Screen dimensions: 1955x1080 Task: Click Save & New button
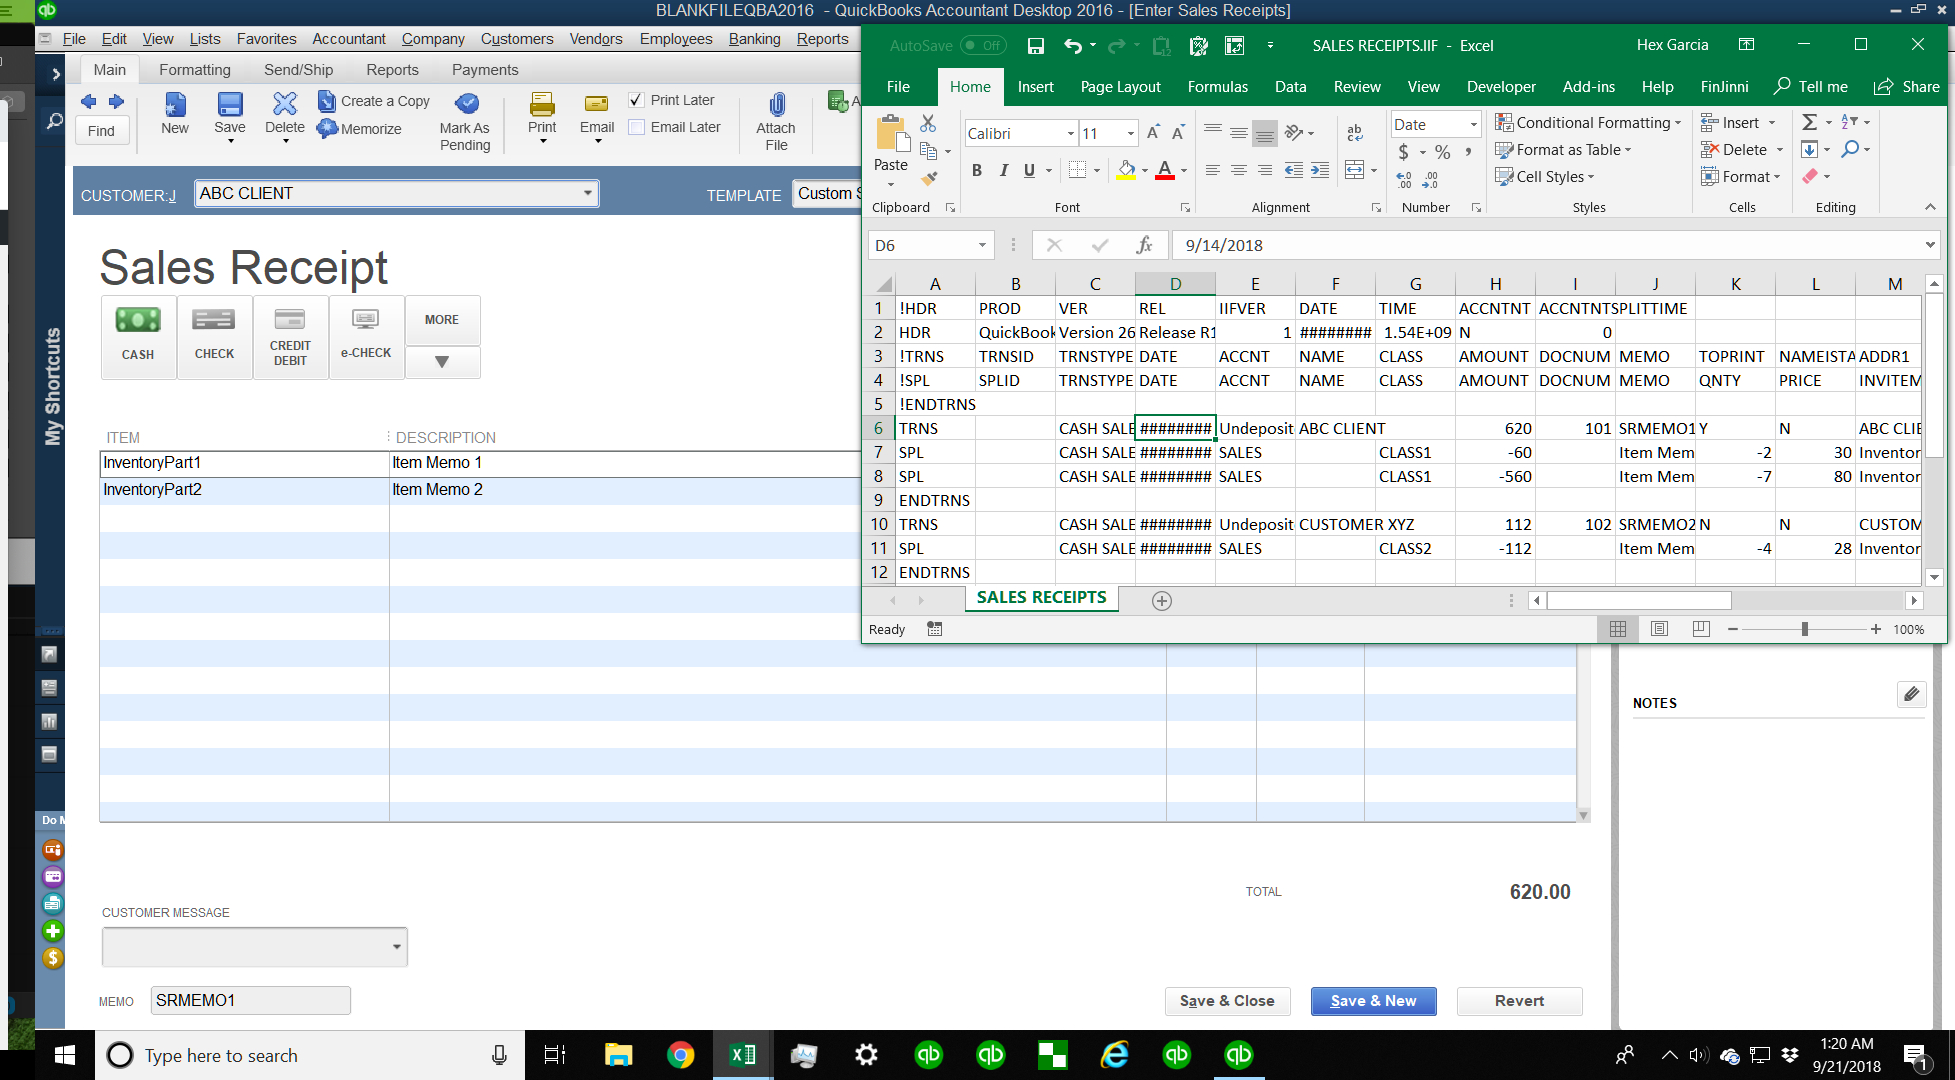(1373, 1001)
